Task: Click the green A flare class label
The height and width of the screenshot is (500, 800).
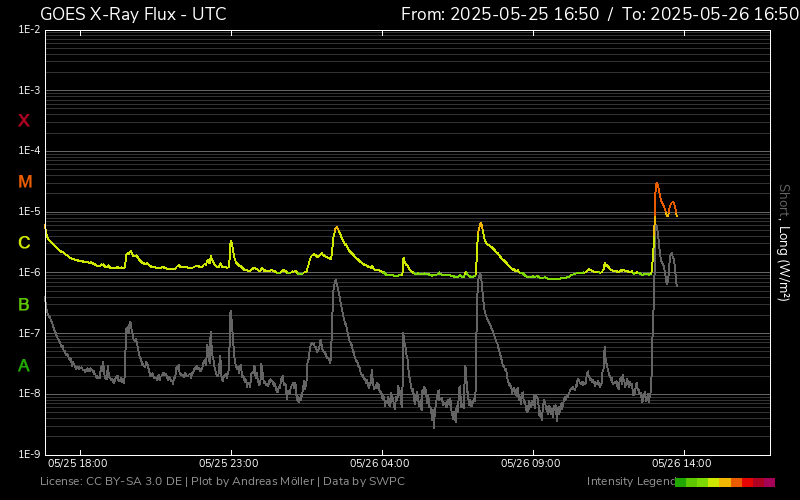Action: click(23, 365)
